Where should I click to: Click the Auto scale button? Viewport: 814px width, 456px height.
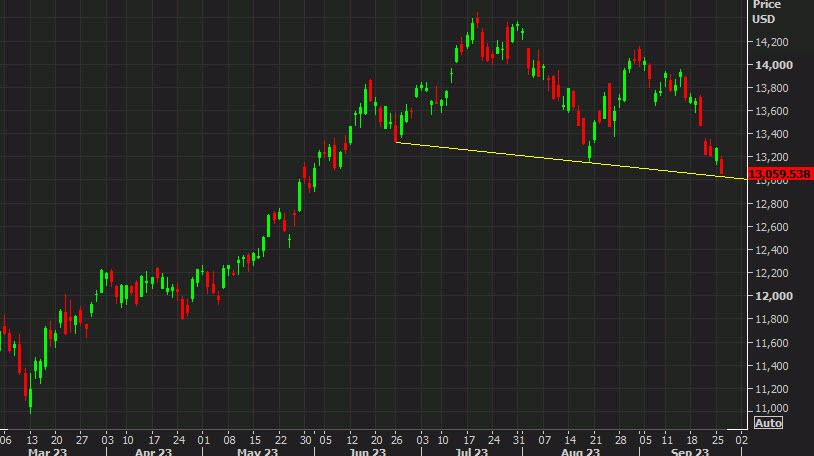(x=768, y=423)
